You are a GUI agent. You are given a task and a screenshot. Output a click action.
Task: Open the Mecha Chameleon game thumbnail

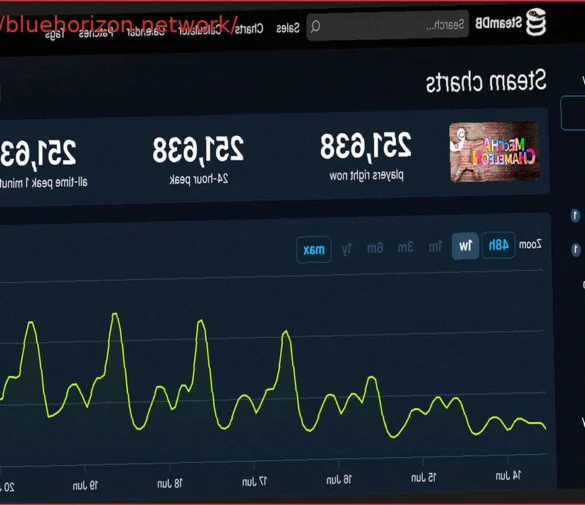[x=494, y=152]
